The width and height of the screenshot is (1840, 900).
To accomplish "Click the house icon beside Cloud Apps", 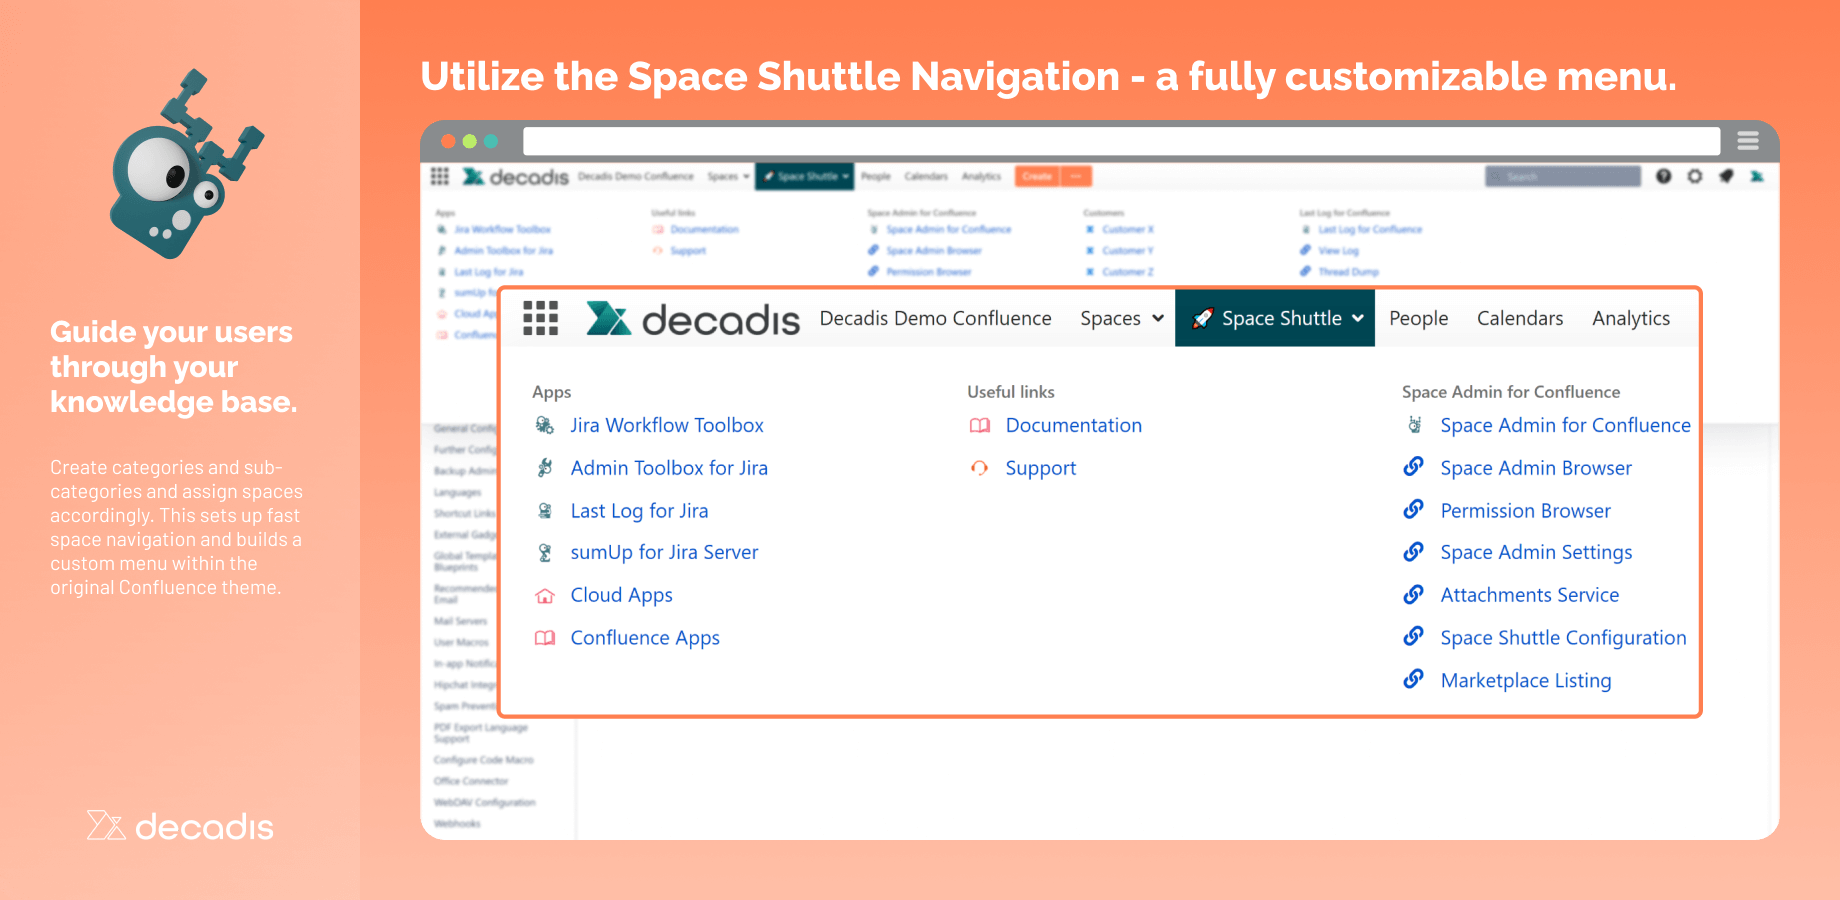I will coord(545,596).
